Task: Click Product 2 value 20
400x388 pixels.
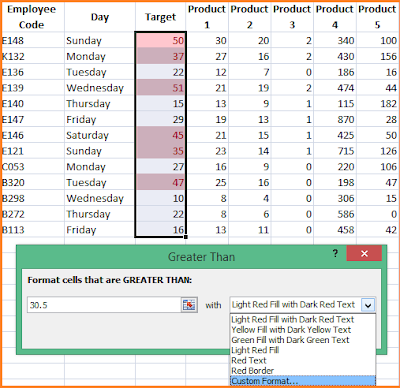Action: [x=250, y=41]
